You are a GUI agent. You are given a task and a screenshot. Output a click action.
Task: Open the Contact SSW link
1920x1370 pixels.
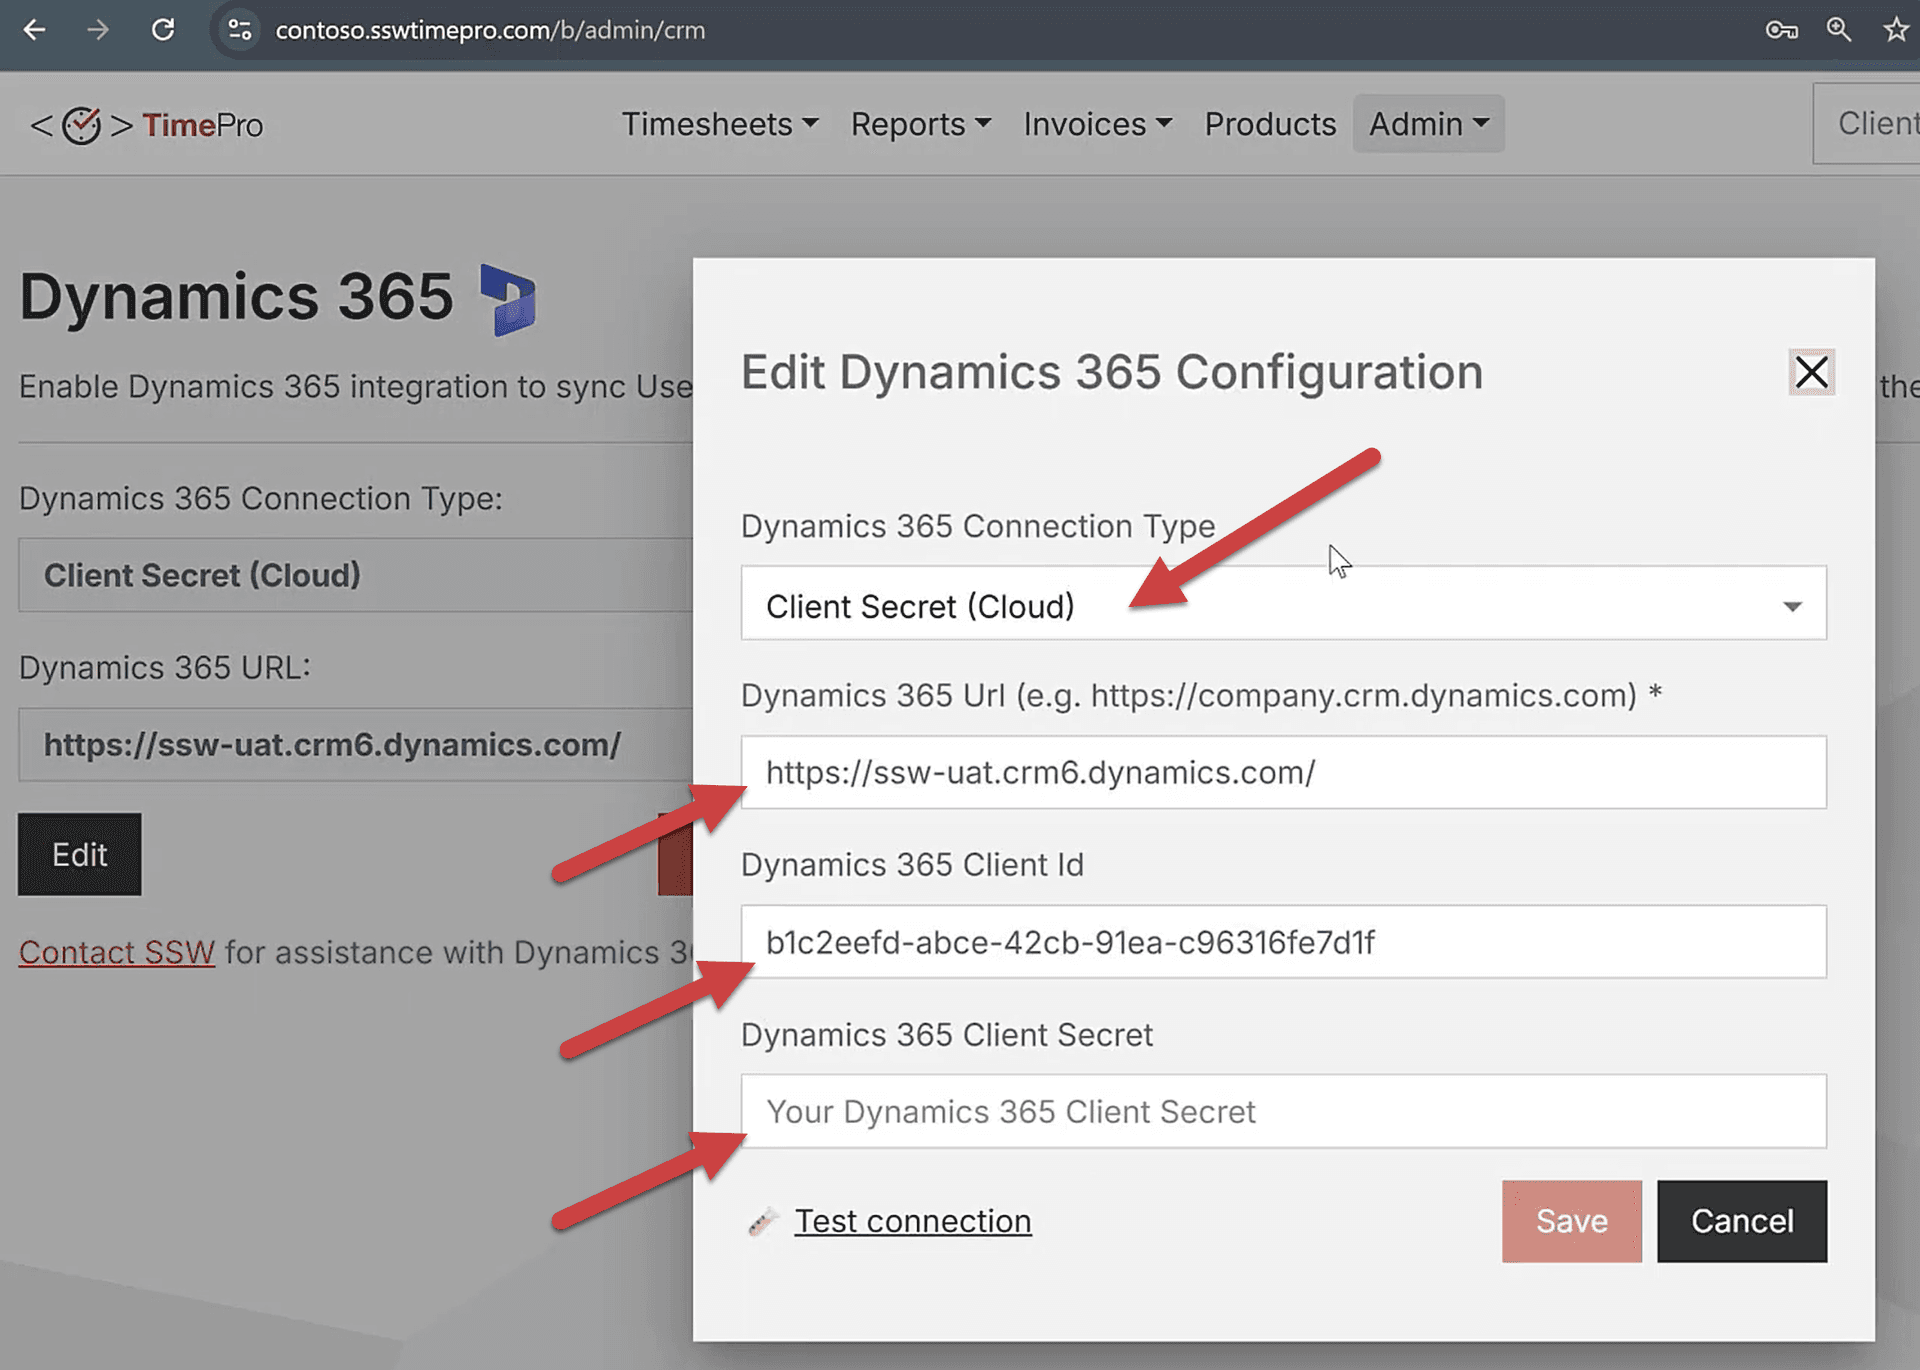117,952
